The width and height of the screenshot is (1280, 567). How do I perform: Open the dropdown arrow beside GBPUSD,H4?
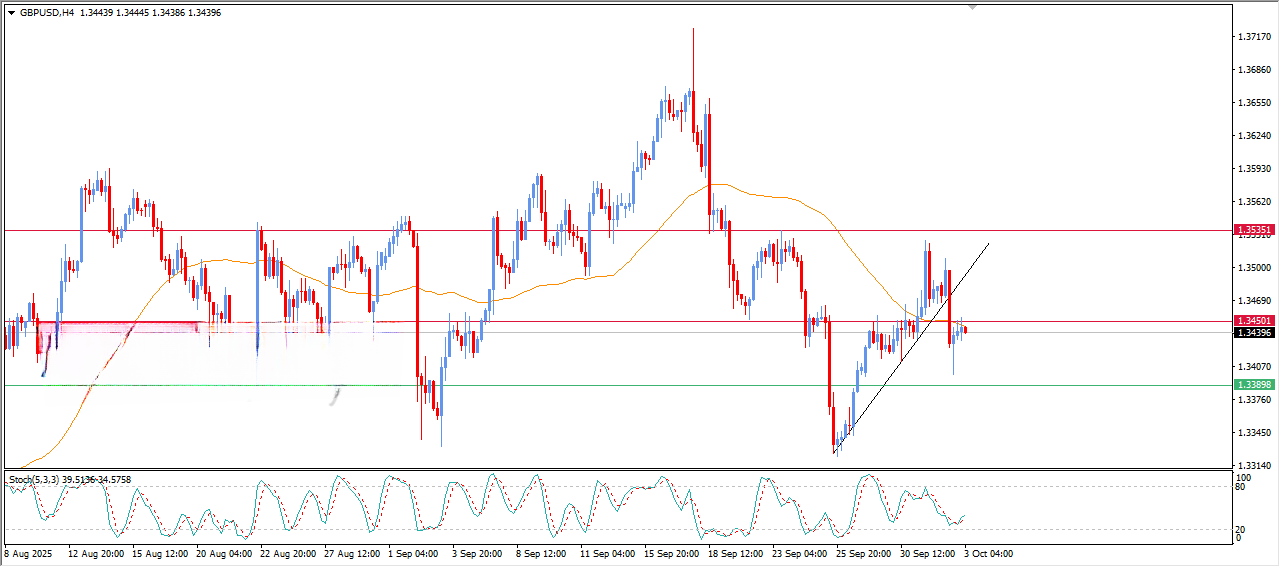click(12, 13)
